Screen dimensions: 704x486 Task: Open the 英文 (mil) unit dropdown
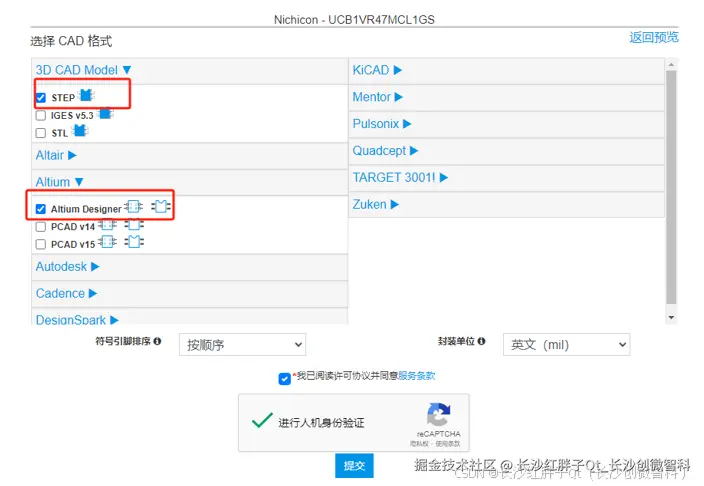567,345
